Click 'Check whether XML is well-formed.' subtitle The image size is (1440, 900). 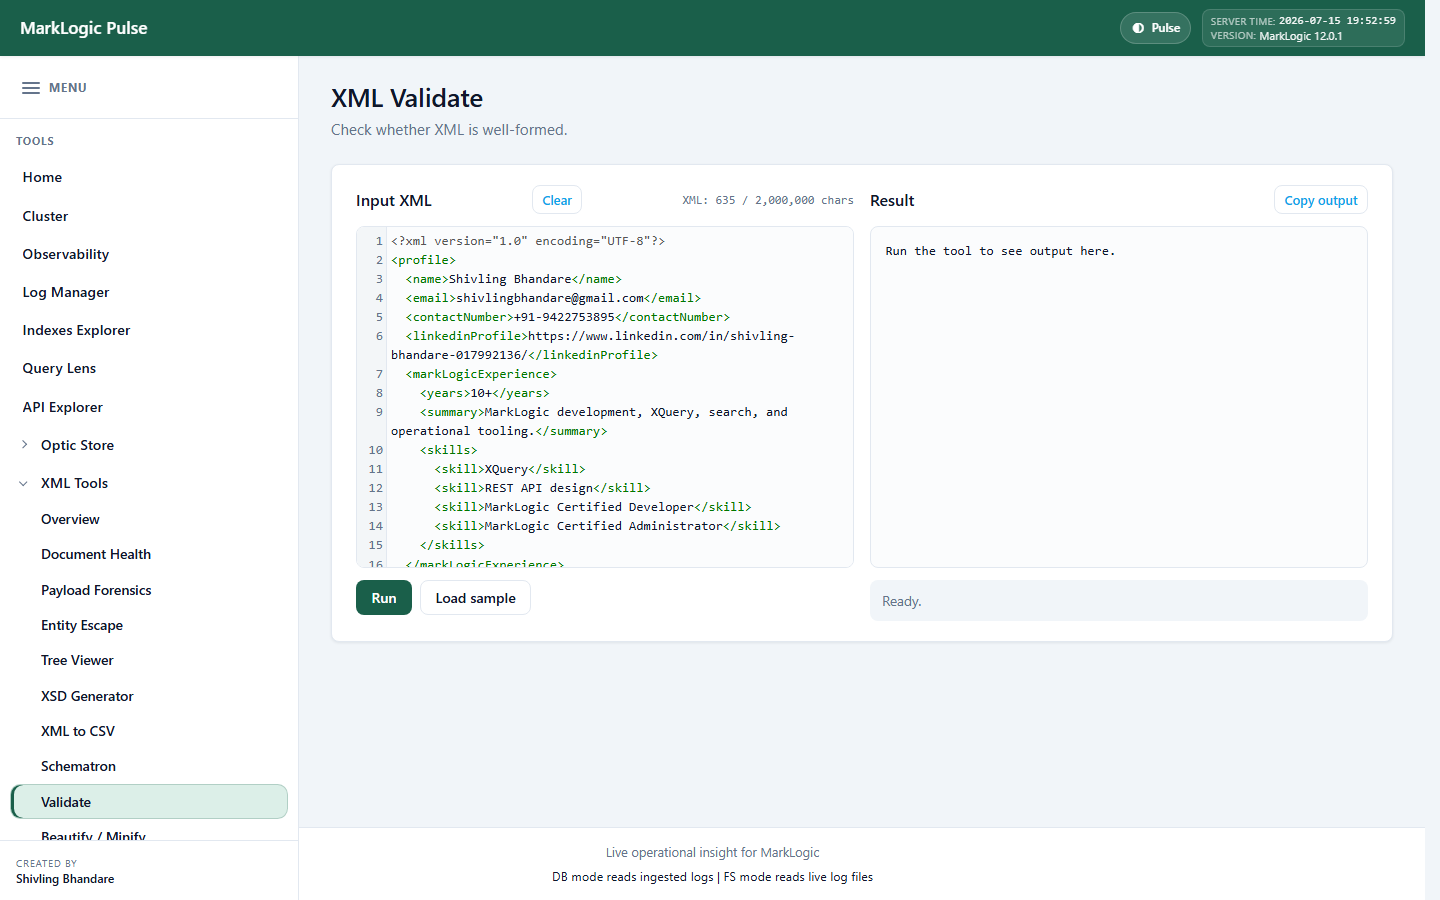click(449, 130)
